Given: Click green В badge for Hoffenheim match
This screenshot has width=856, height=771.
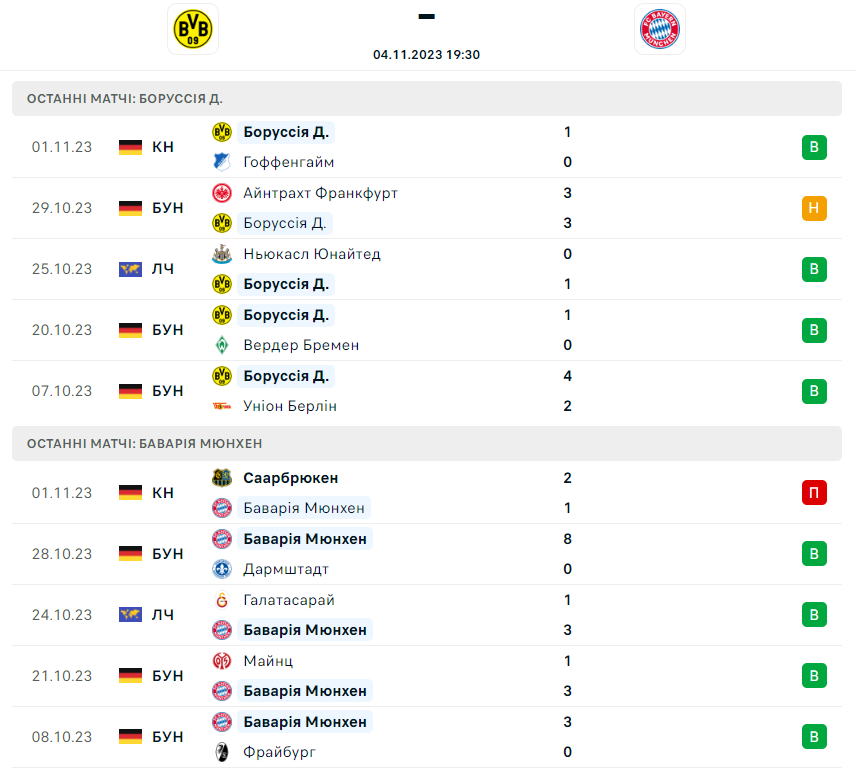Looking at the screenshot, I should click(x=814, y=147).
